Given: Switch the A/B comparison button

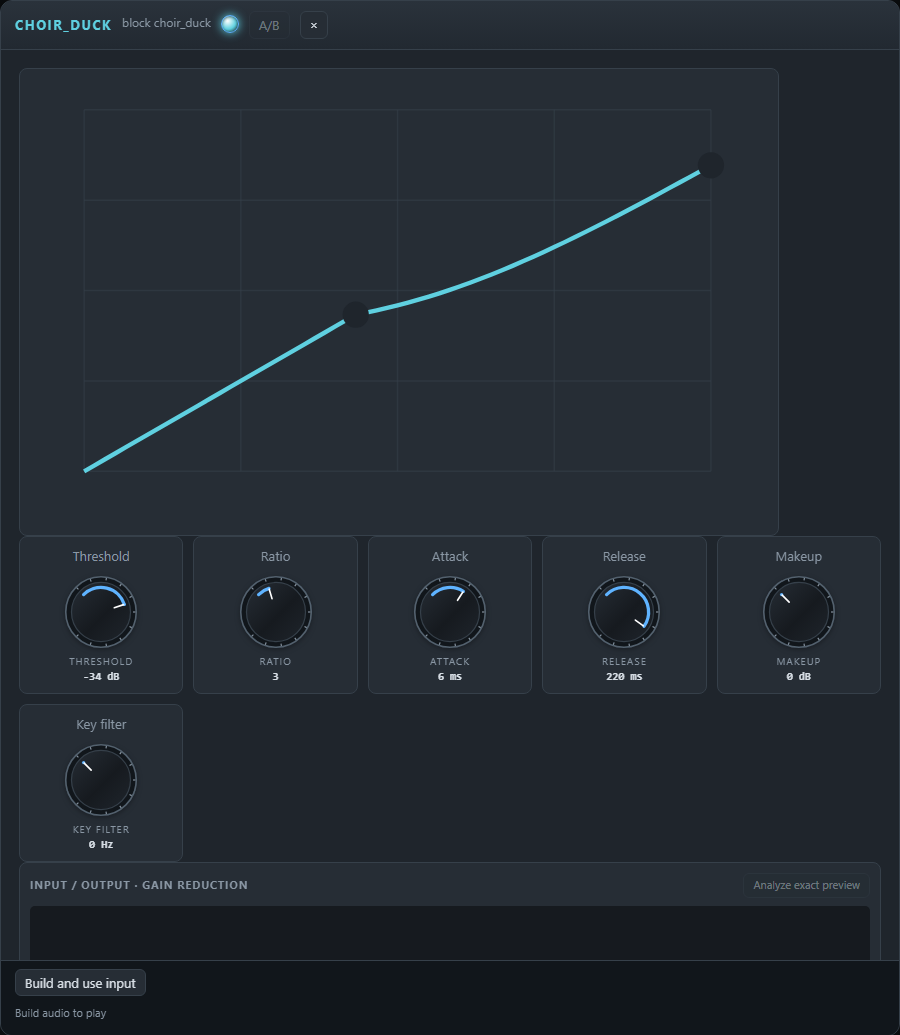Looking at the screenshot, I should (269, 26).
